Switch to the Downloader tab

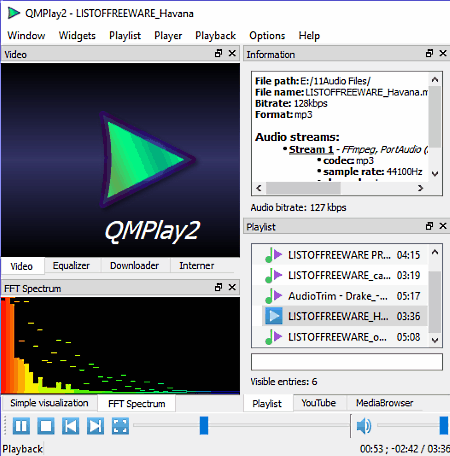pos(135,266)
